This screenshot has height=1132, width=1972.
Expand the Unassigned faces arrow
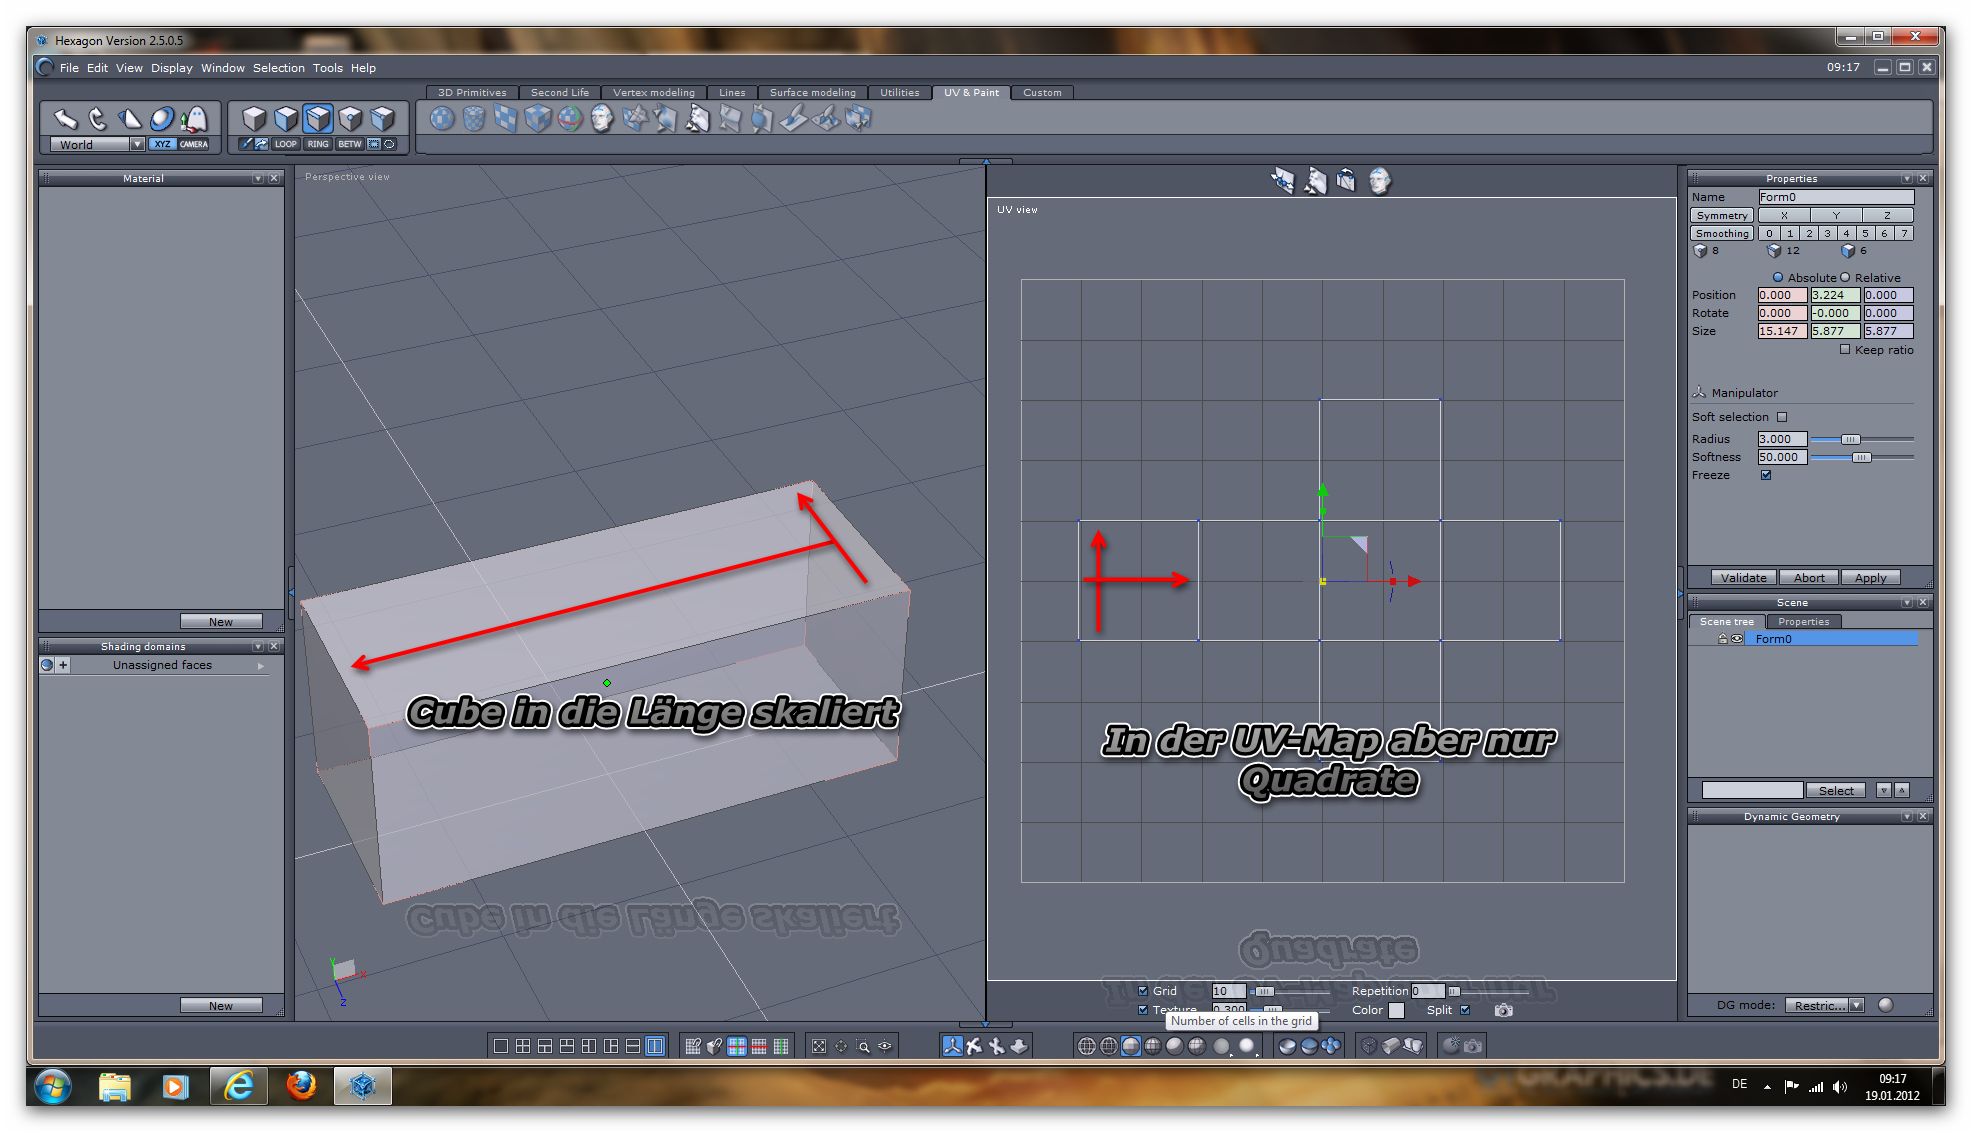261,665
